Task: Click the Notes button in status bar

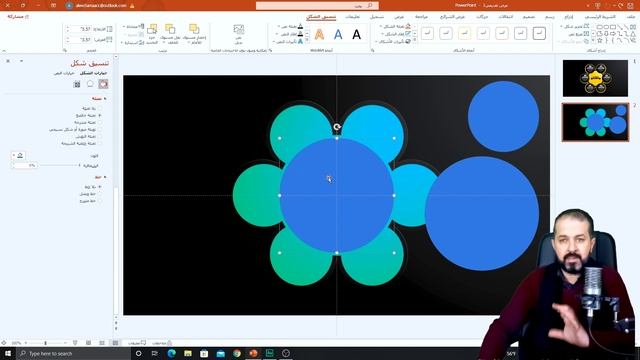Action: click(x=162, y=343)
